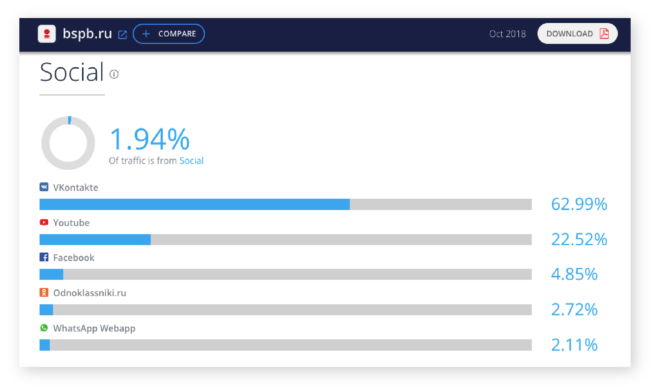Click the plus icon in Compare button
The height and width of the screenshot is (389, 651).
tap(146, 34)
